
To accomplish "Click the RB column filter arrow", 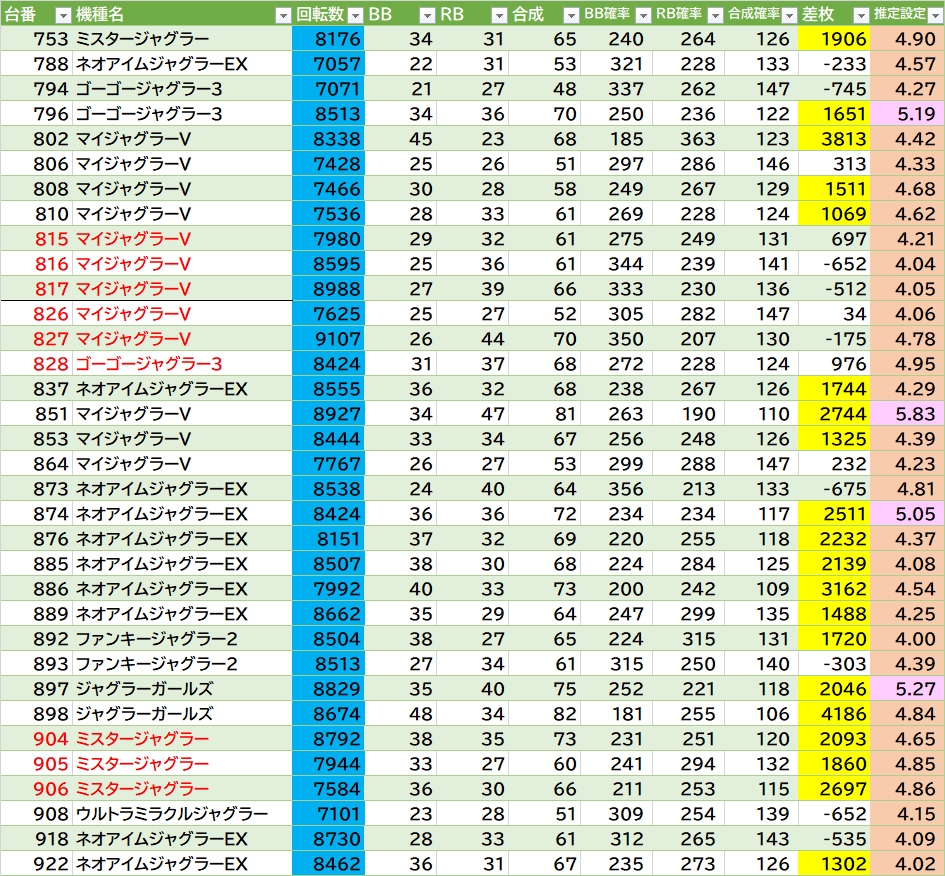I will pos(499,15).
